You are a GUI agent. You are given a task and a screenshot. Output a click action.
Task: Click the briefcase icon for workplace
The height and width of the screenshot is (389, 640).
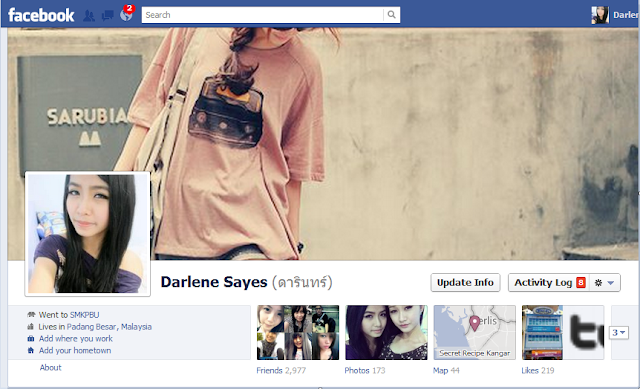tap(31, 338)
